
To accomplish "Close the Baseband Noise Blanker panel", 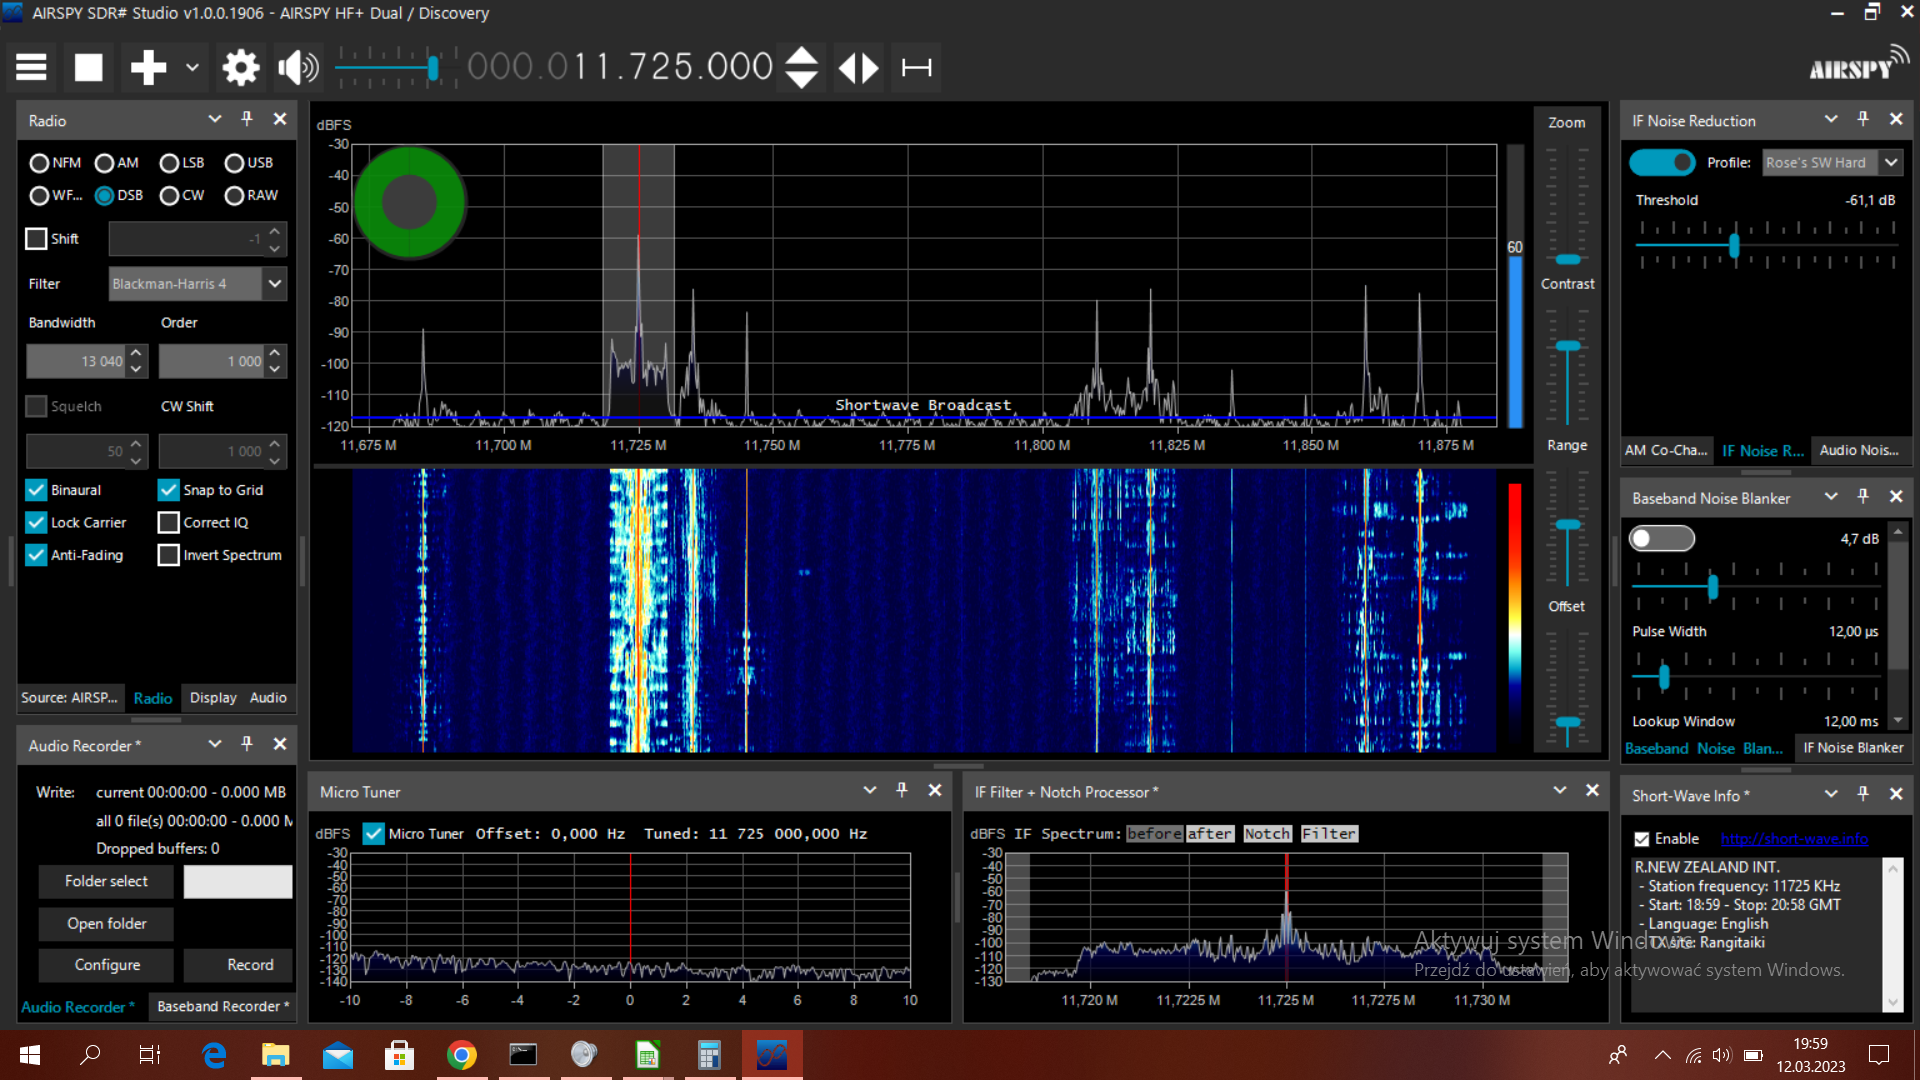I will click(x=1896, y=496).
